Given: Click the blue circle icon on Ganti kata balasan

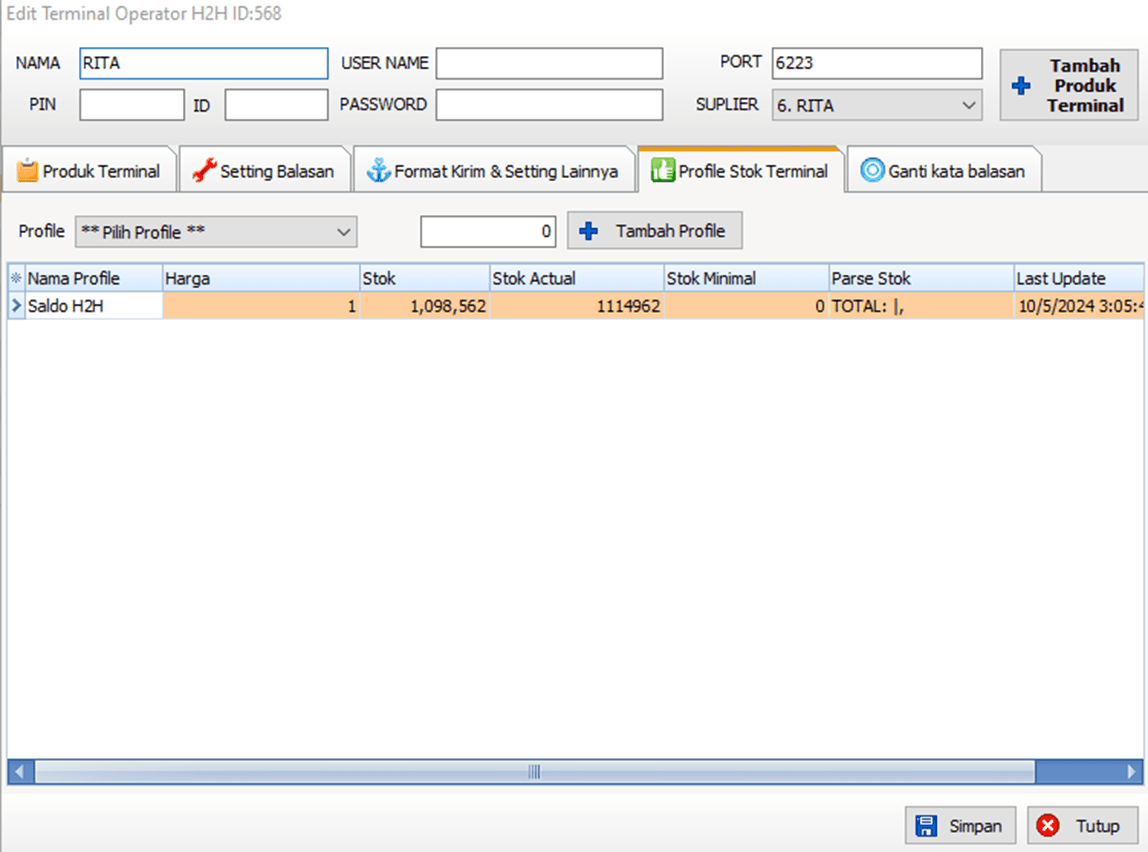Looking at the screenshot, I should coord(872,171).
